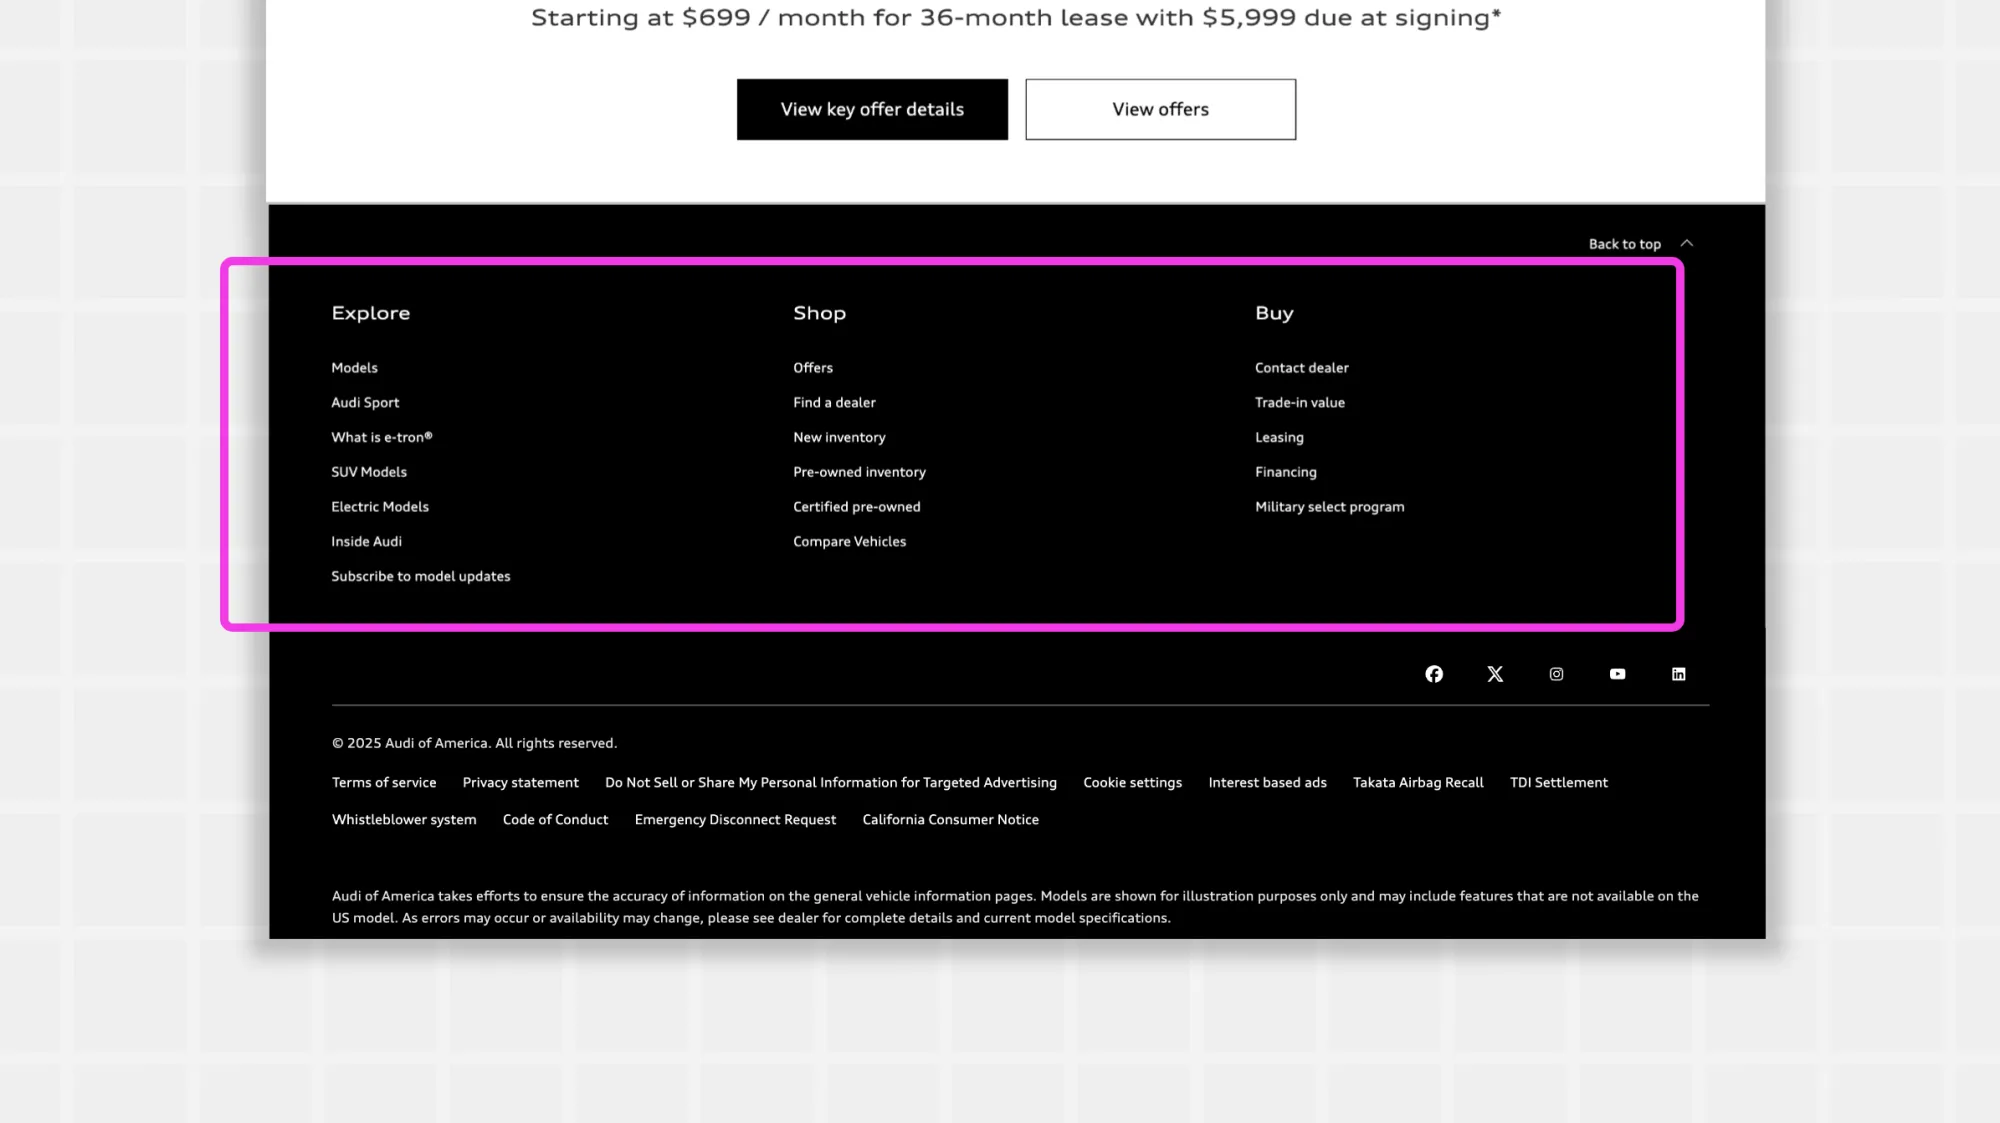Go to Audi Sport link
Screen dimensions: 2000x1123
pos(365,403)
